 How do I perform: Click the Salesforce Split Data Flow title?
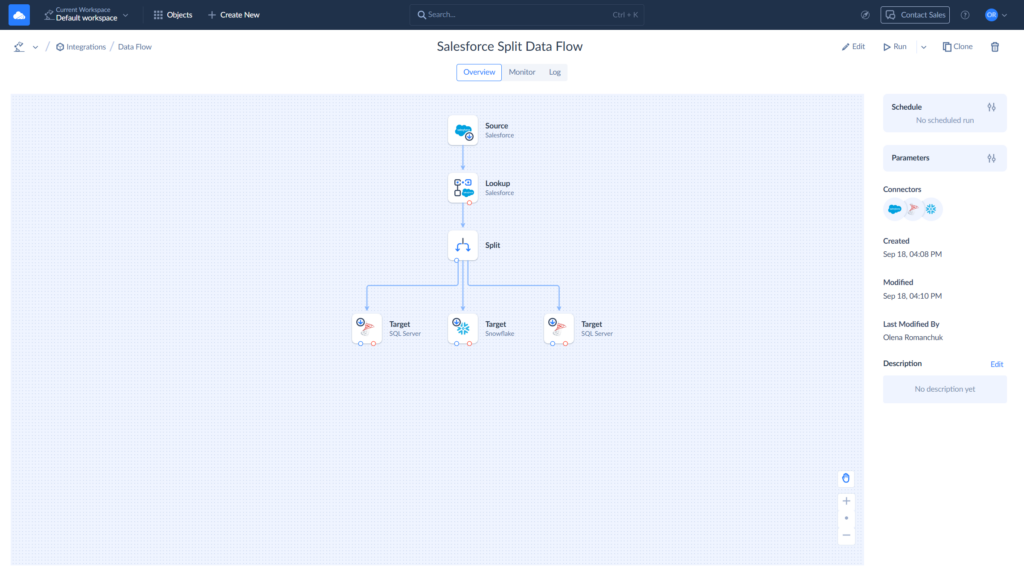point(509,46)
